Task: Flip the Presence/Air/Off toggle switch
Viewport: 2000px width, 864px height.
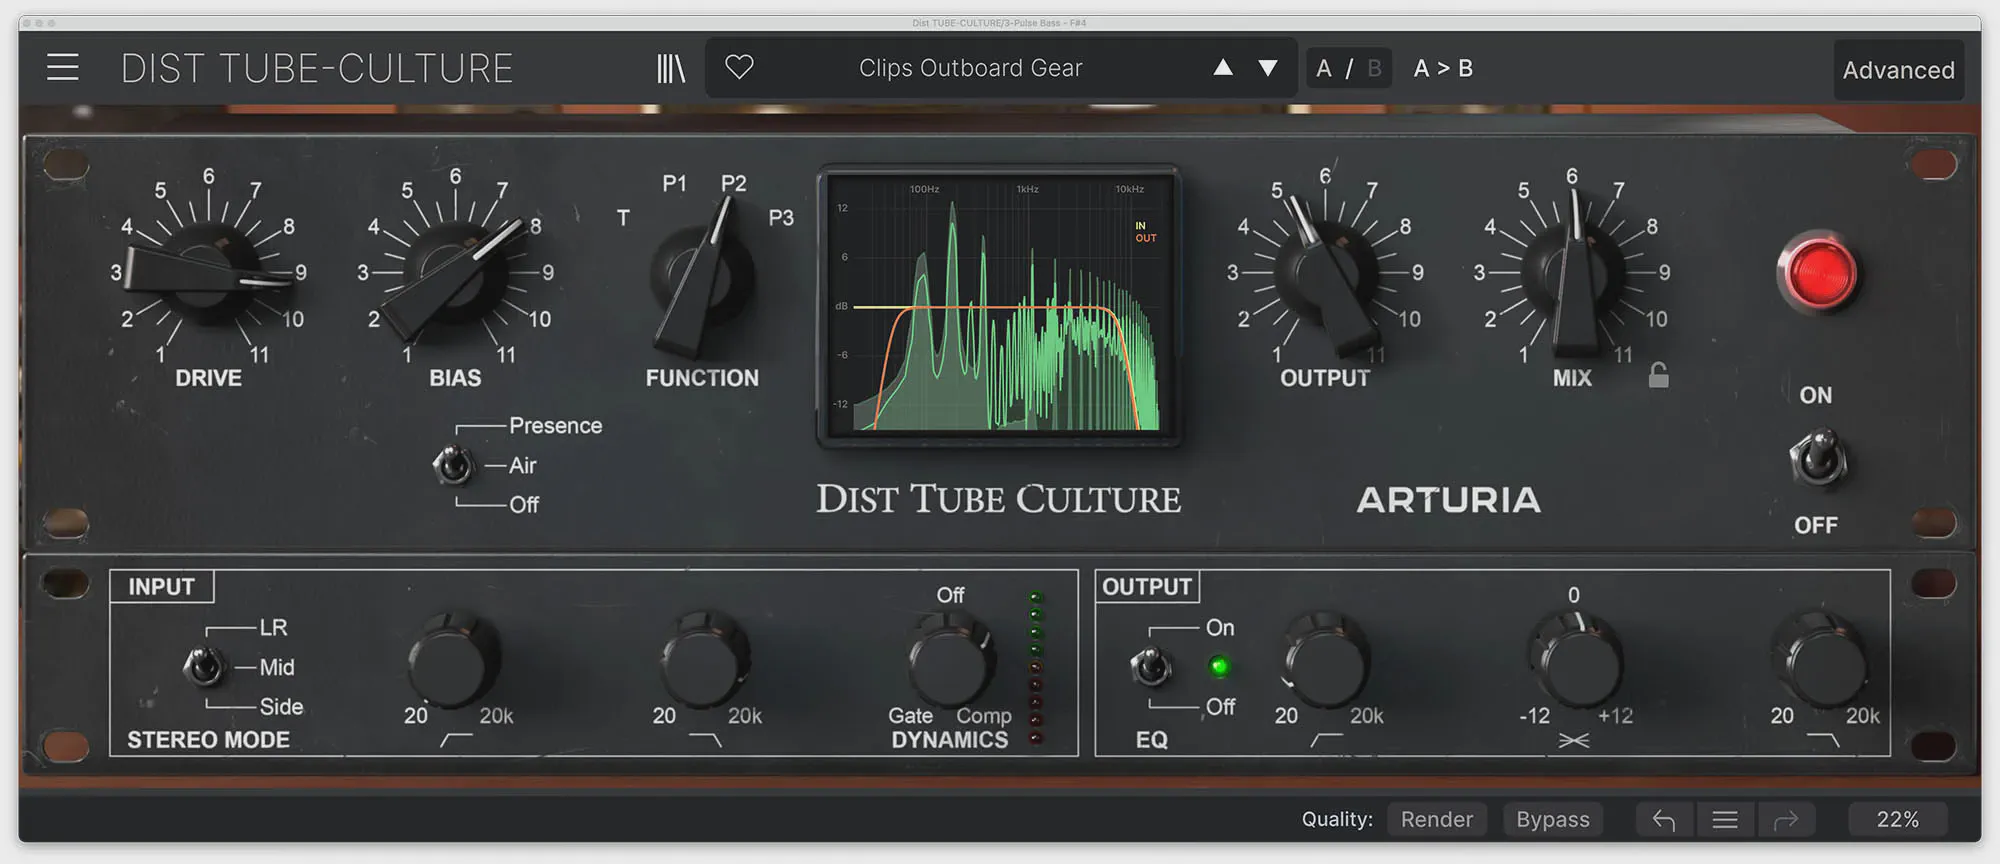Action: tap(453, 465)
